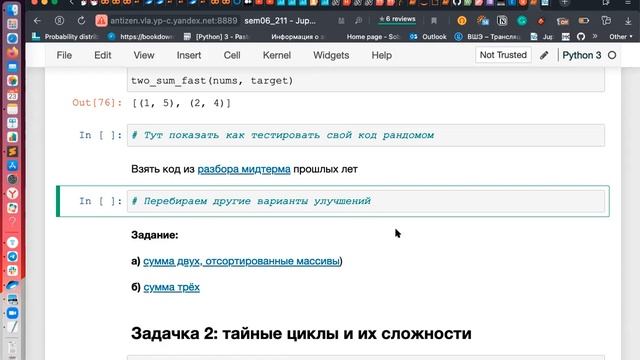Click the Out[76] output result text
Image resolution: width=640 pixels, height=360 pixels.
click(182, 103)
